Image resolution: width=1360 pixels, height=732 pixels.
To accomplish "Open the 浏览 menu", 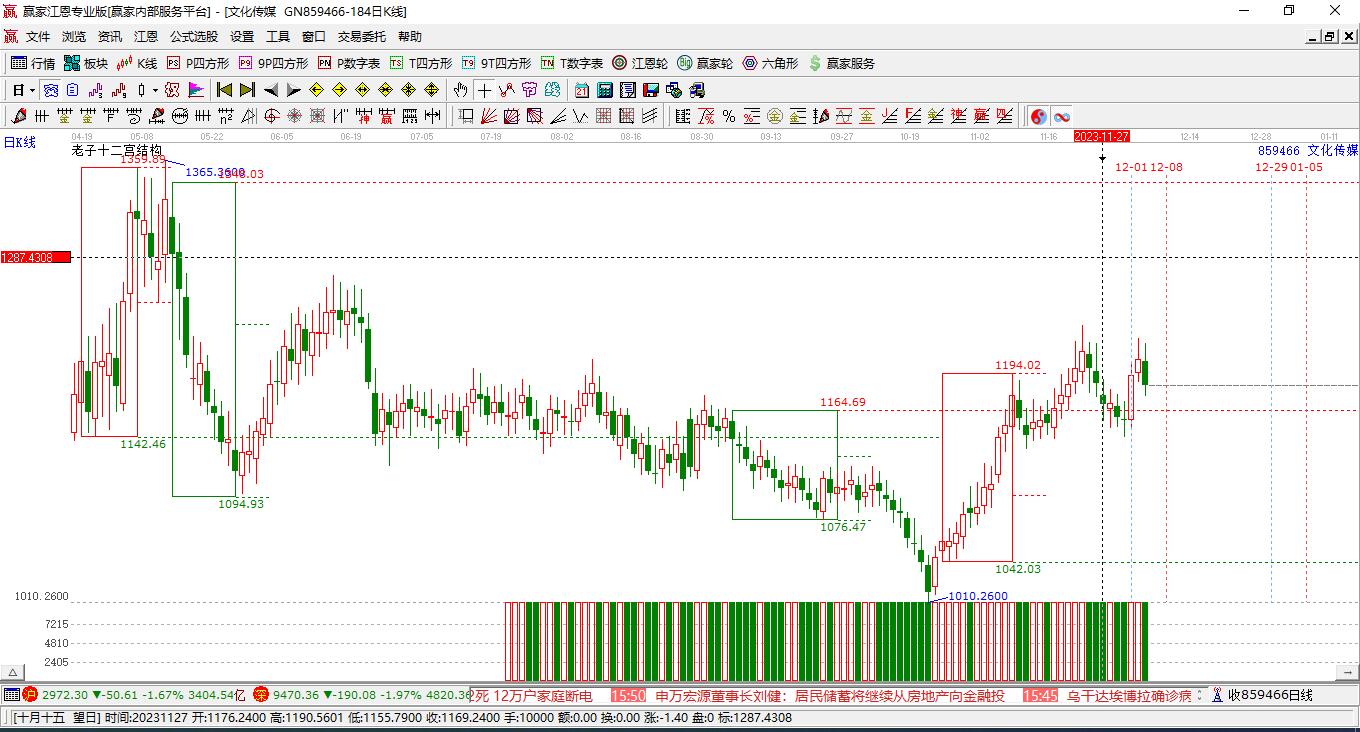I will coord(74,36).
